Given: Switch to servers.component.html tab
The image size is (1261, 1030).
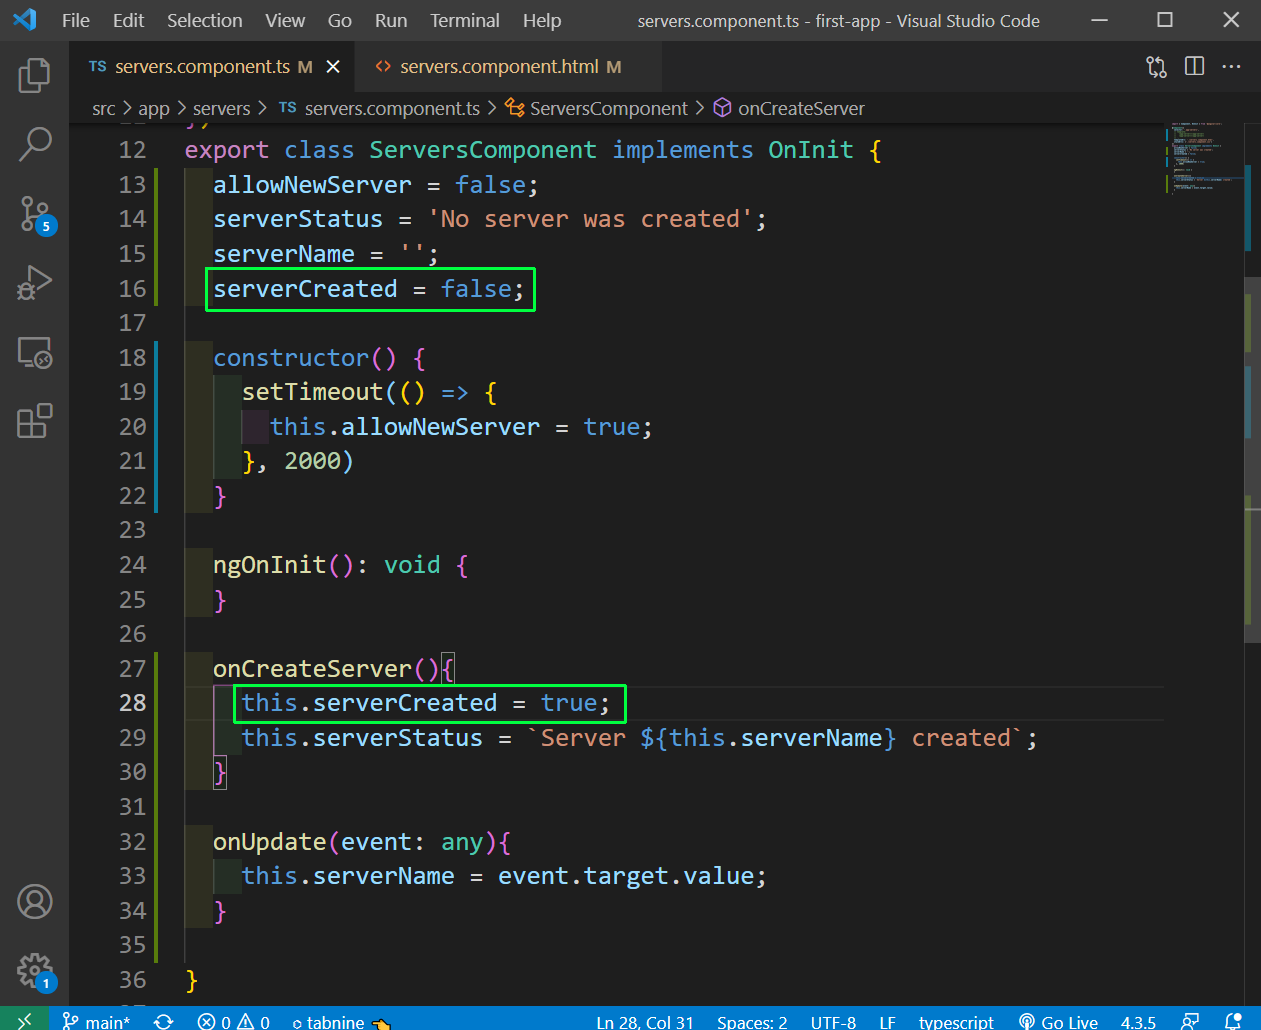Looking at the screenshot, I should click(499, 66).
